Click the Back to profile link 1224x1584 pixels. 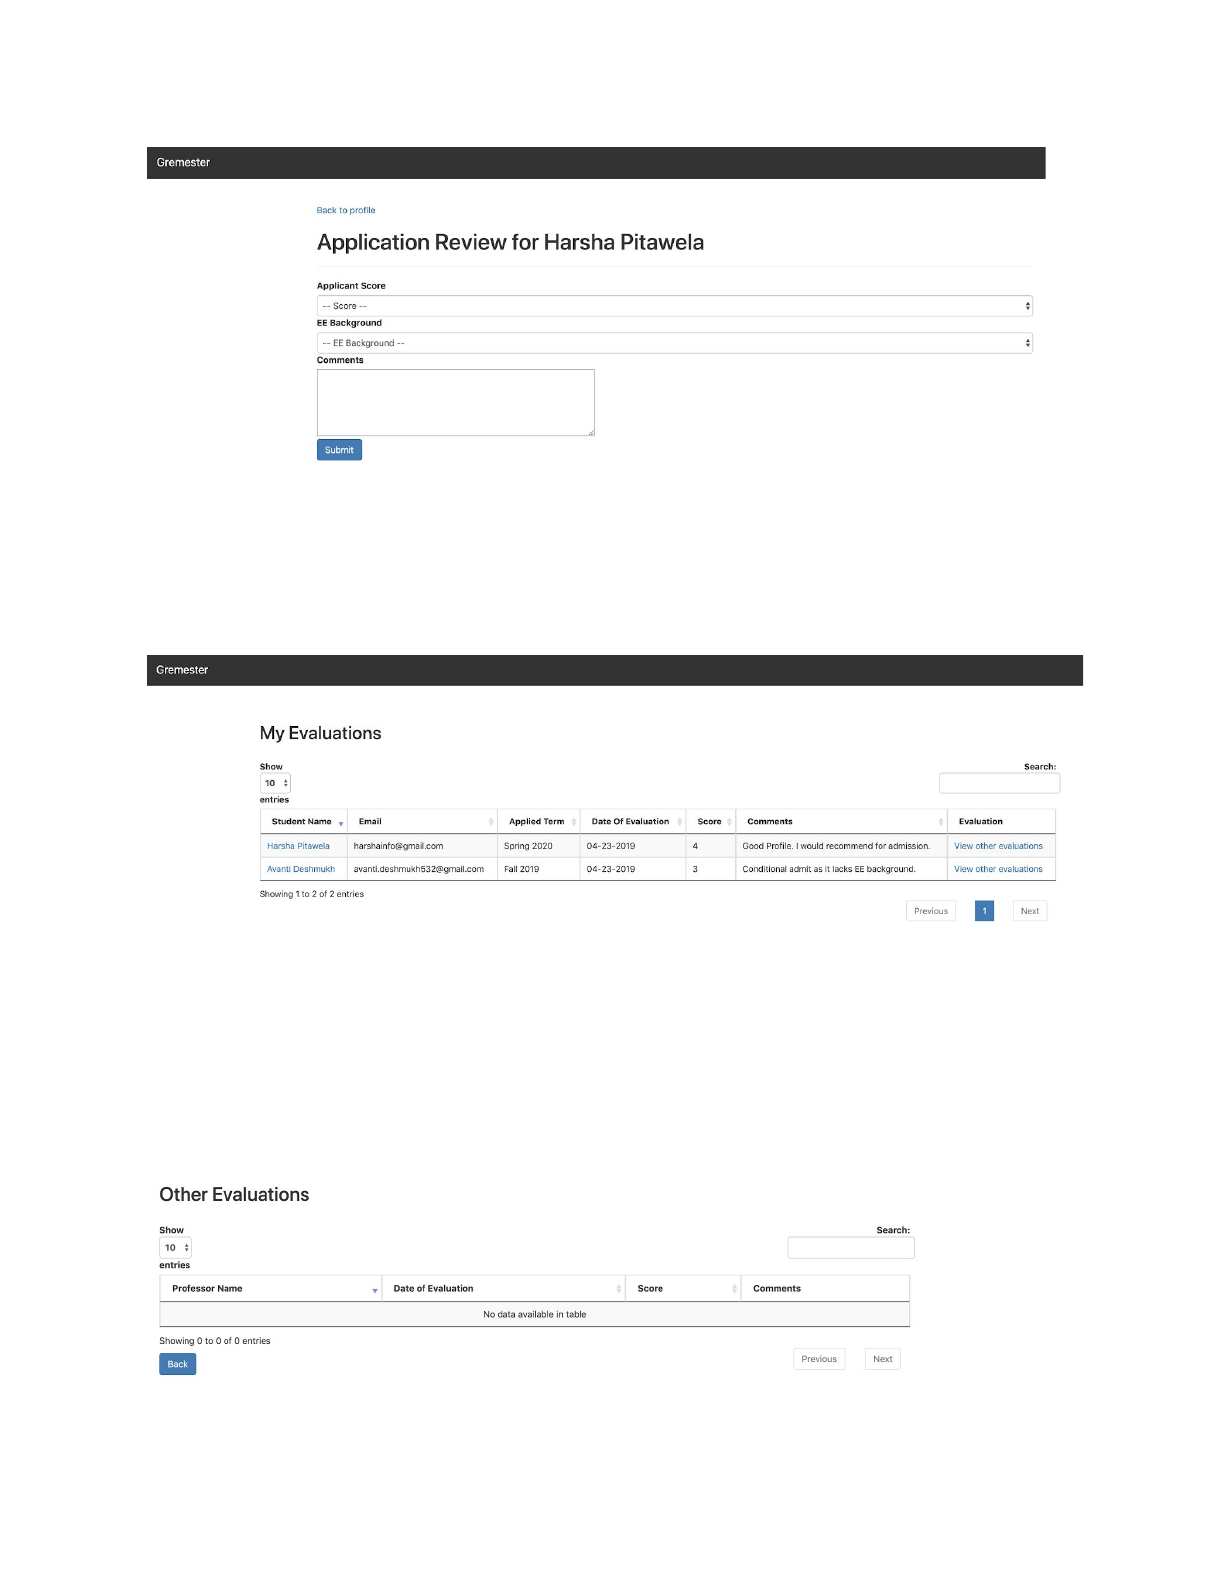point(345,210)
